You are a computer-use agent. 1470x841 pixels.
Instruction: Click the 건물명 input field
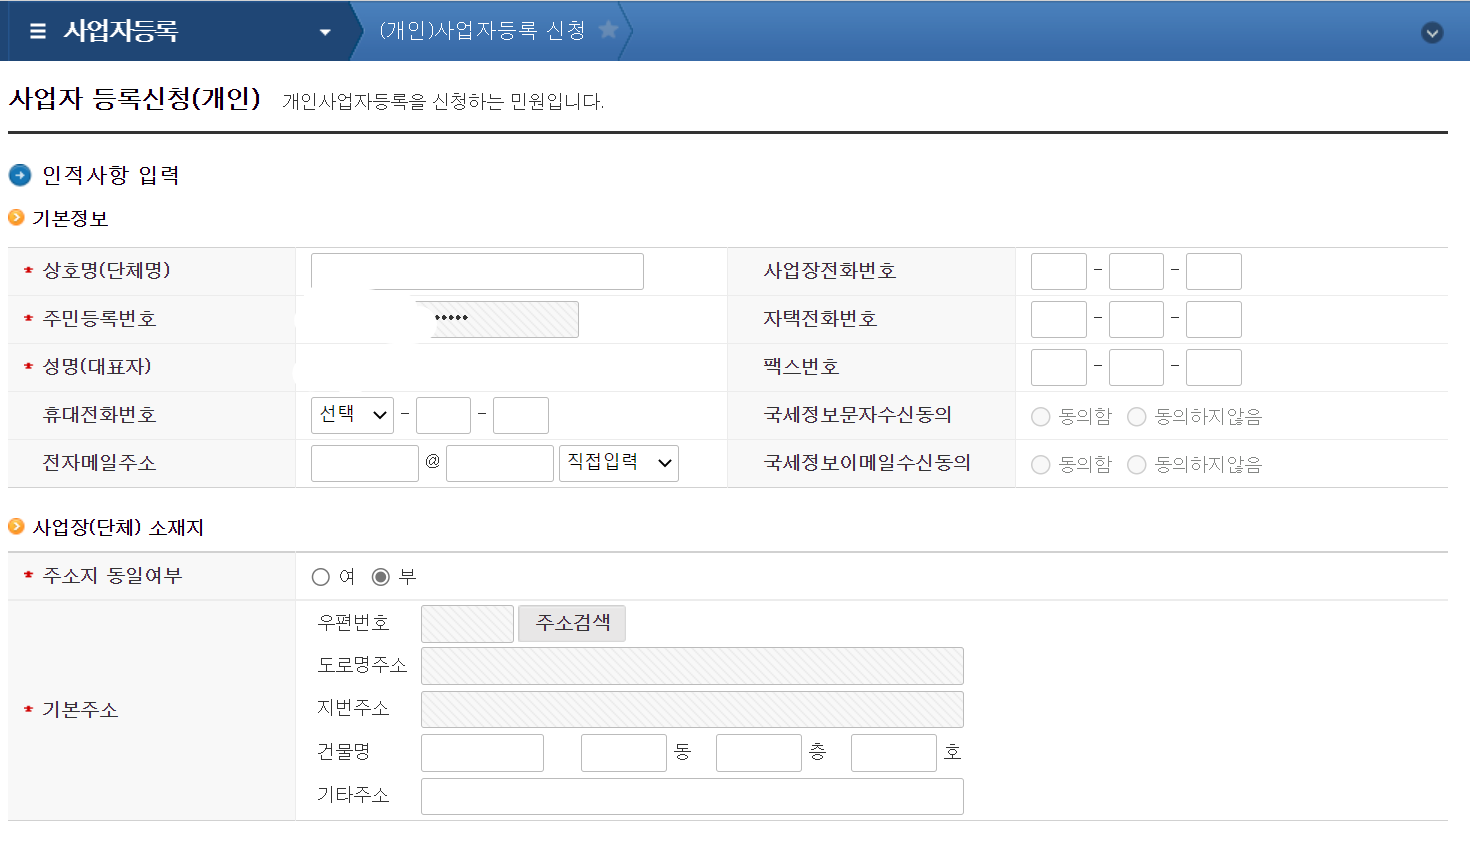click(x=482, y=752)
